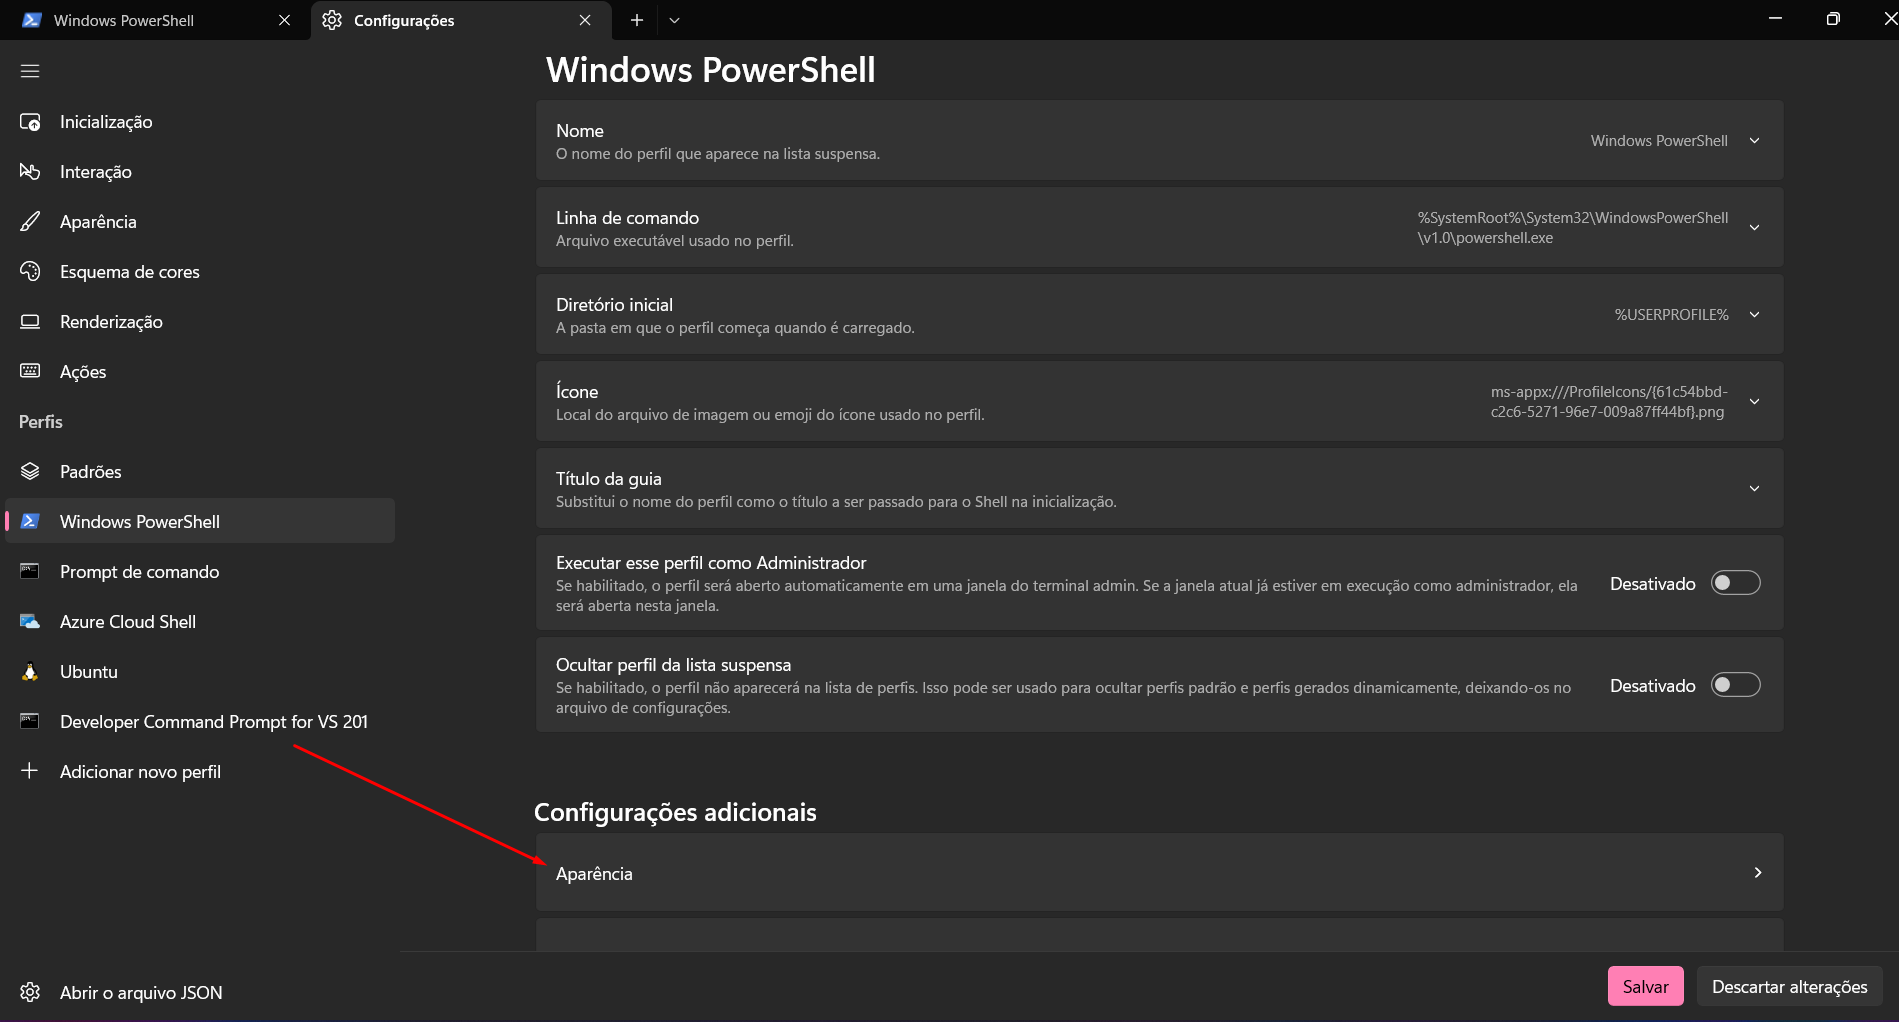The width and height of the screenshot is (1899, 1022).
Task: Select the Prompt de comando profile
Action: [x=139, y=572]
